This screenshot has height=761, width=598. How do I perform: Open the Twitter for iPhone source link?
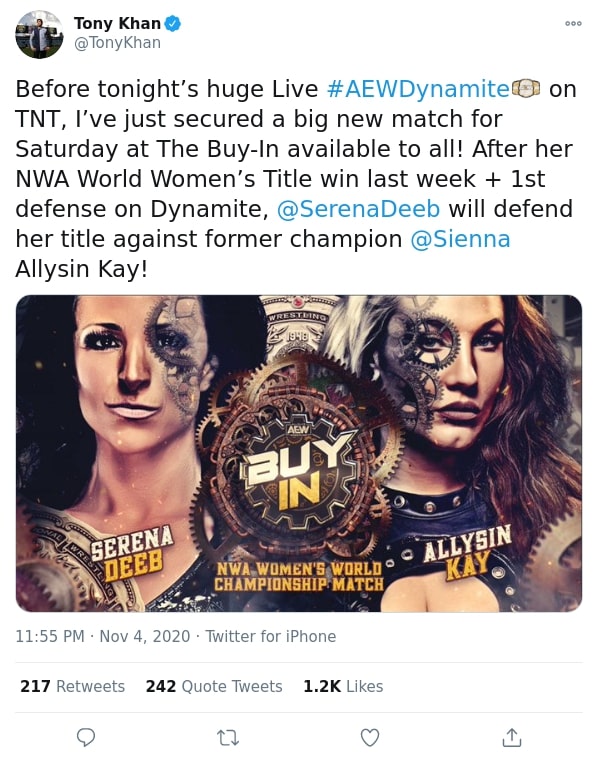271,636
